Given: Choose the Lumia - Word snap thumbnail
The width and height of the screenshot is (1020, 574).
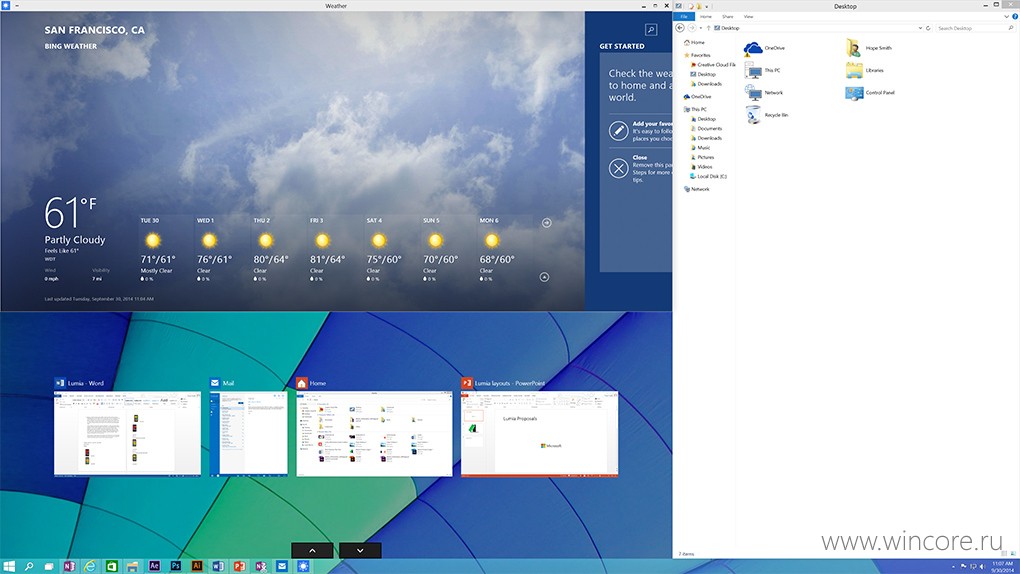Looking at the screenshot, I should (128, 433).
